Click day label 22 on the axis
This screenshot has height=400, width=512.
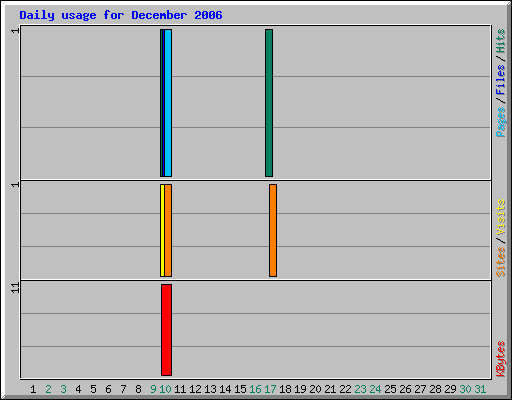point(345,389)
